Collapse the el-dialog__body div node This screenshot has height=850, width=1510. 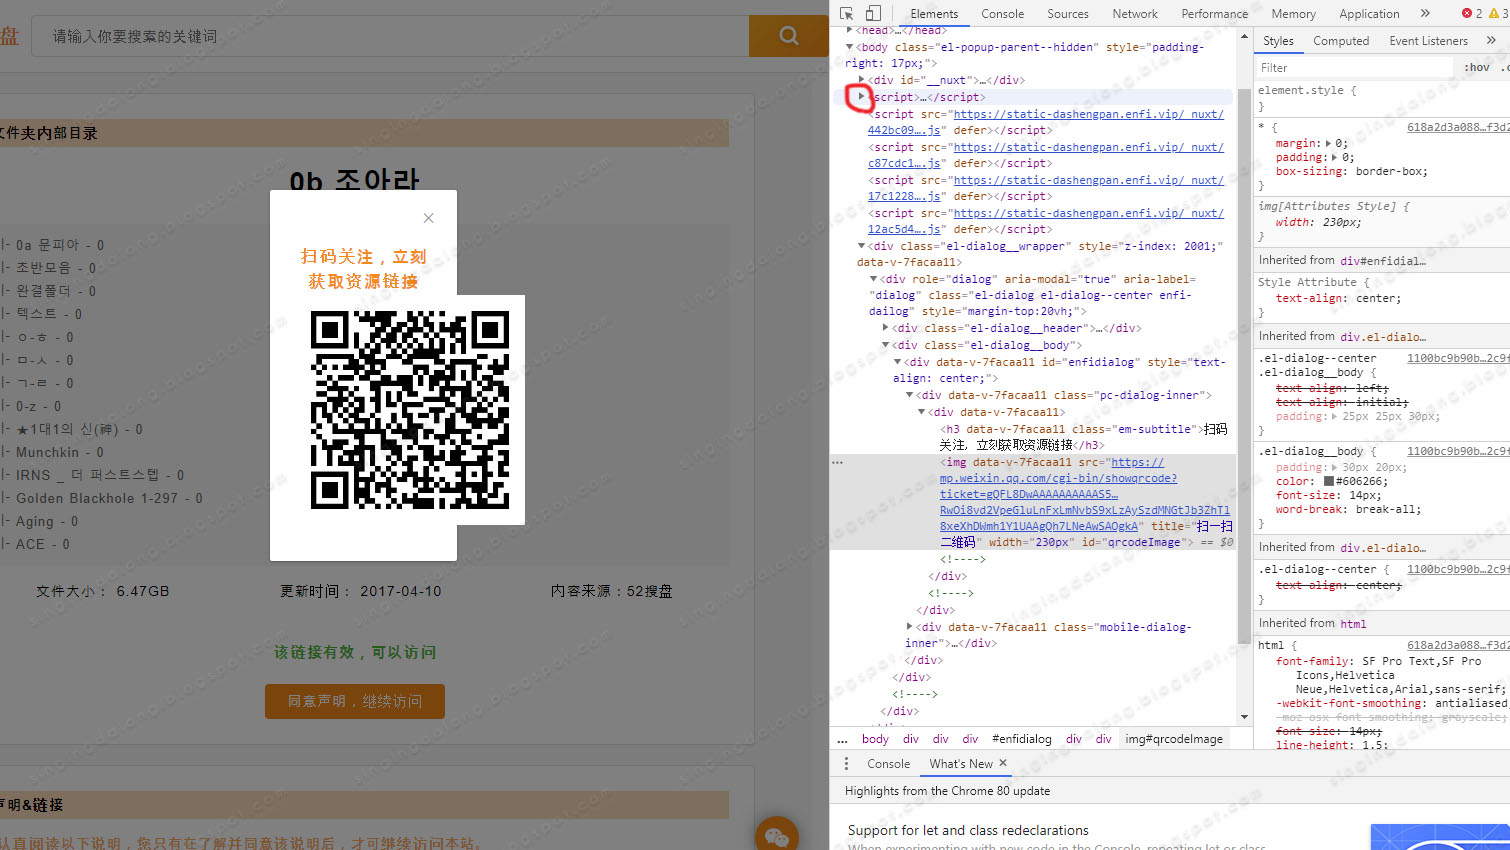pos(886,345)
